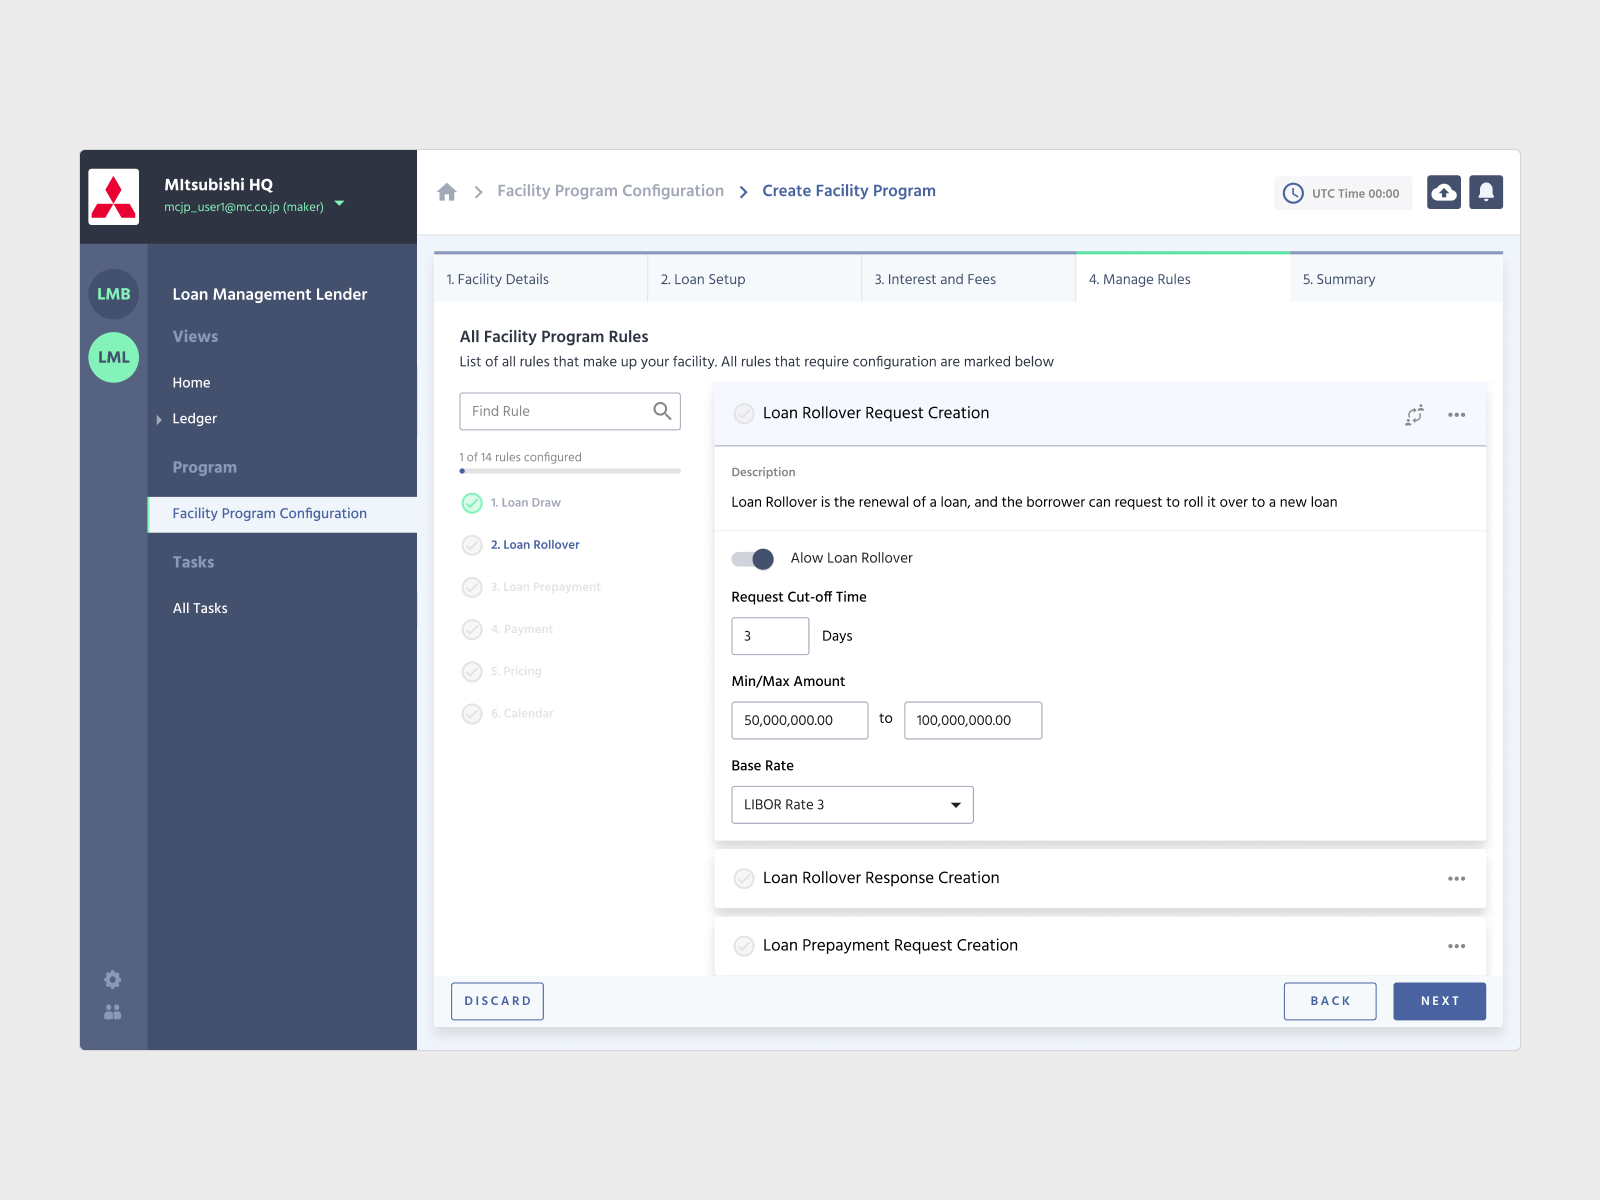Disable the Alow Loan Rollover toggle
Viewport: 1600px width, 1200px height.
pyautogui.click(x=753, y=559)
